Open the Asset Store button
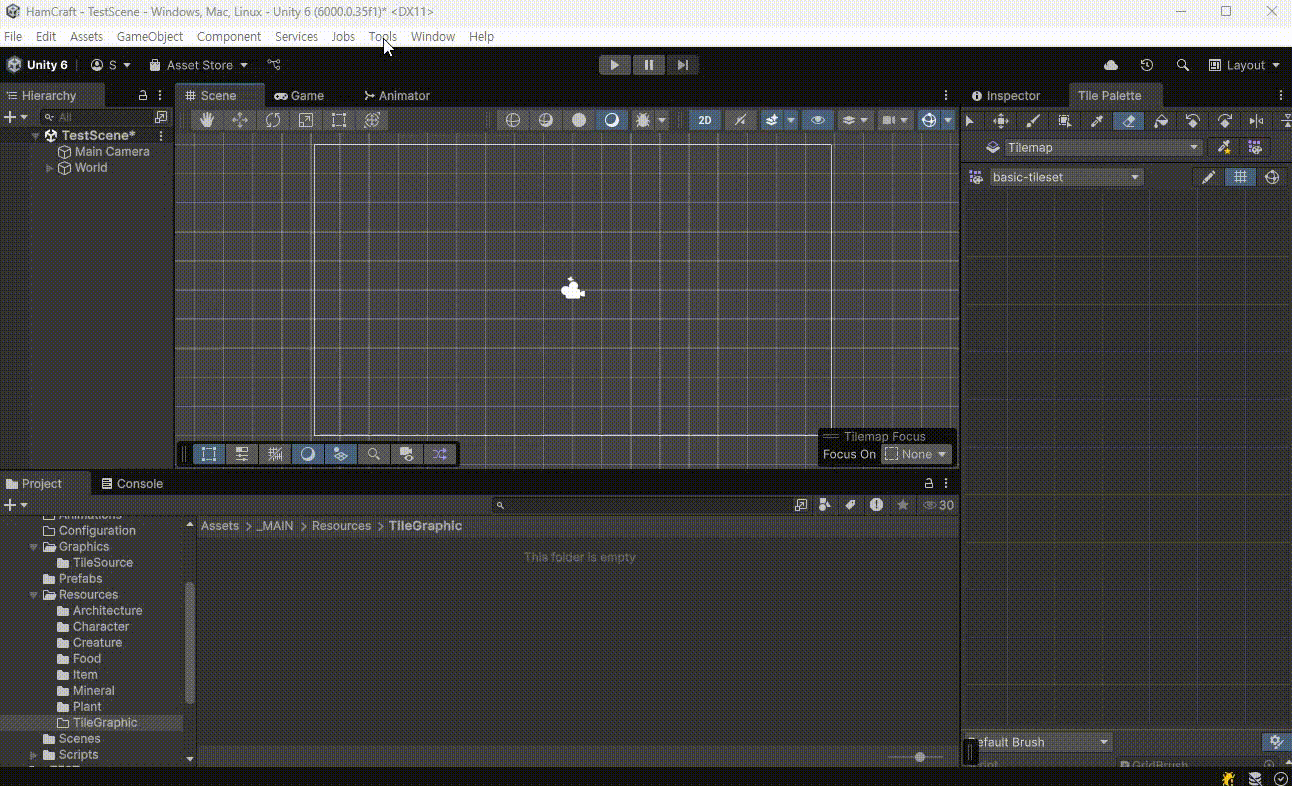This screenshot has width=1292, height=786. tap(198, 65)
